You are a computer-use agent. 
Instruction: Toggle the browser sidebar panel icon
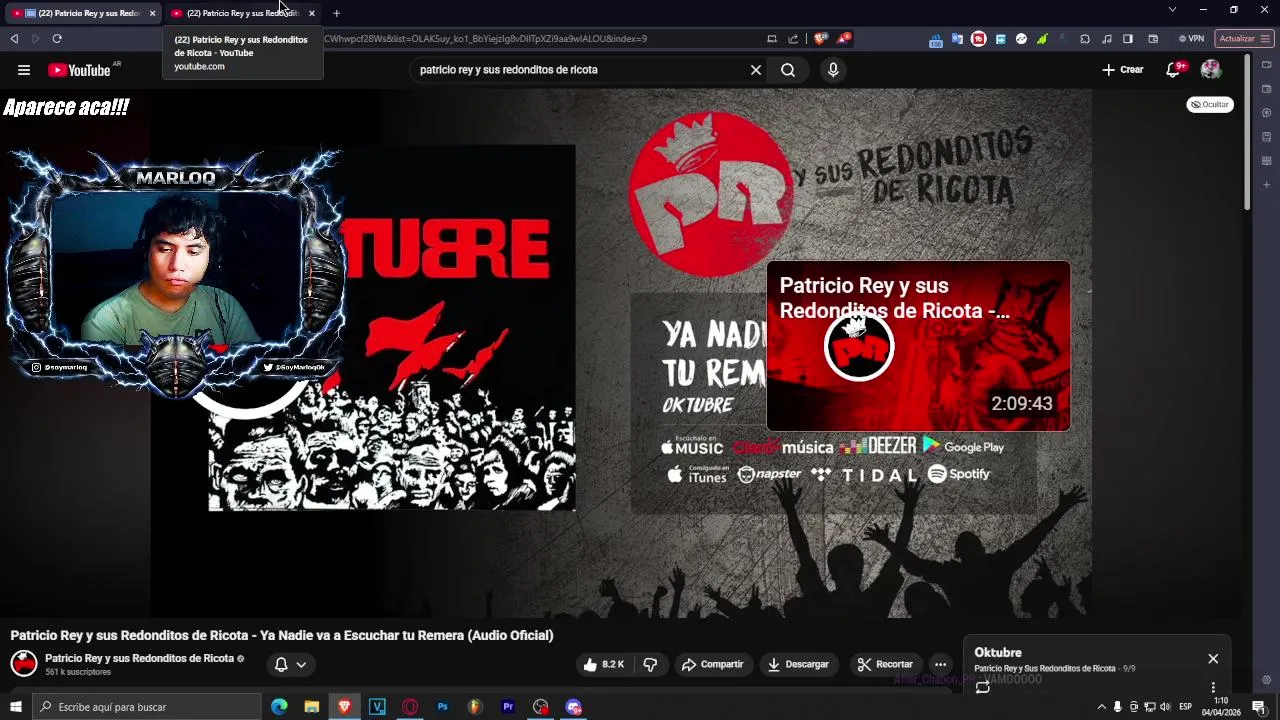click(x=1128, y=39)
